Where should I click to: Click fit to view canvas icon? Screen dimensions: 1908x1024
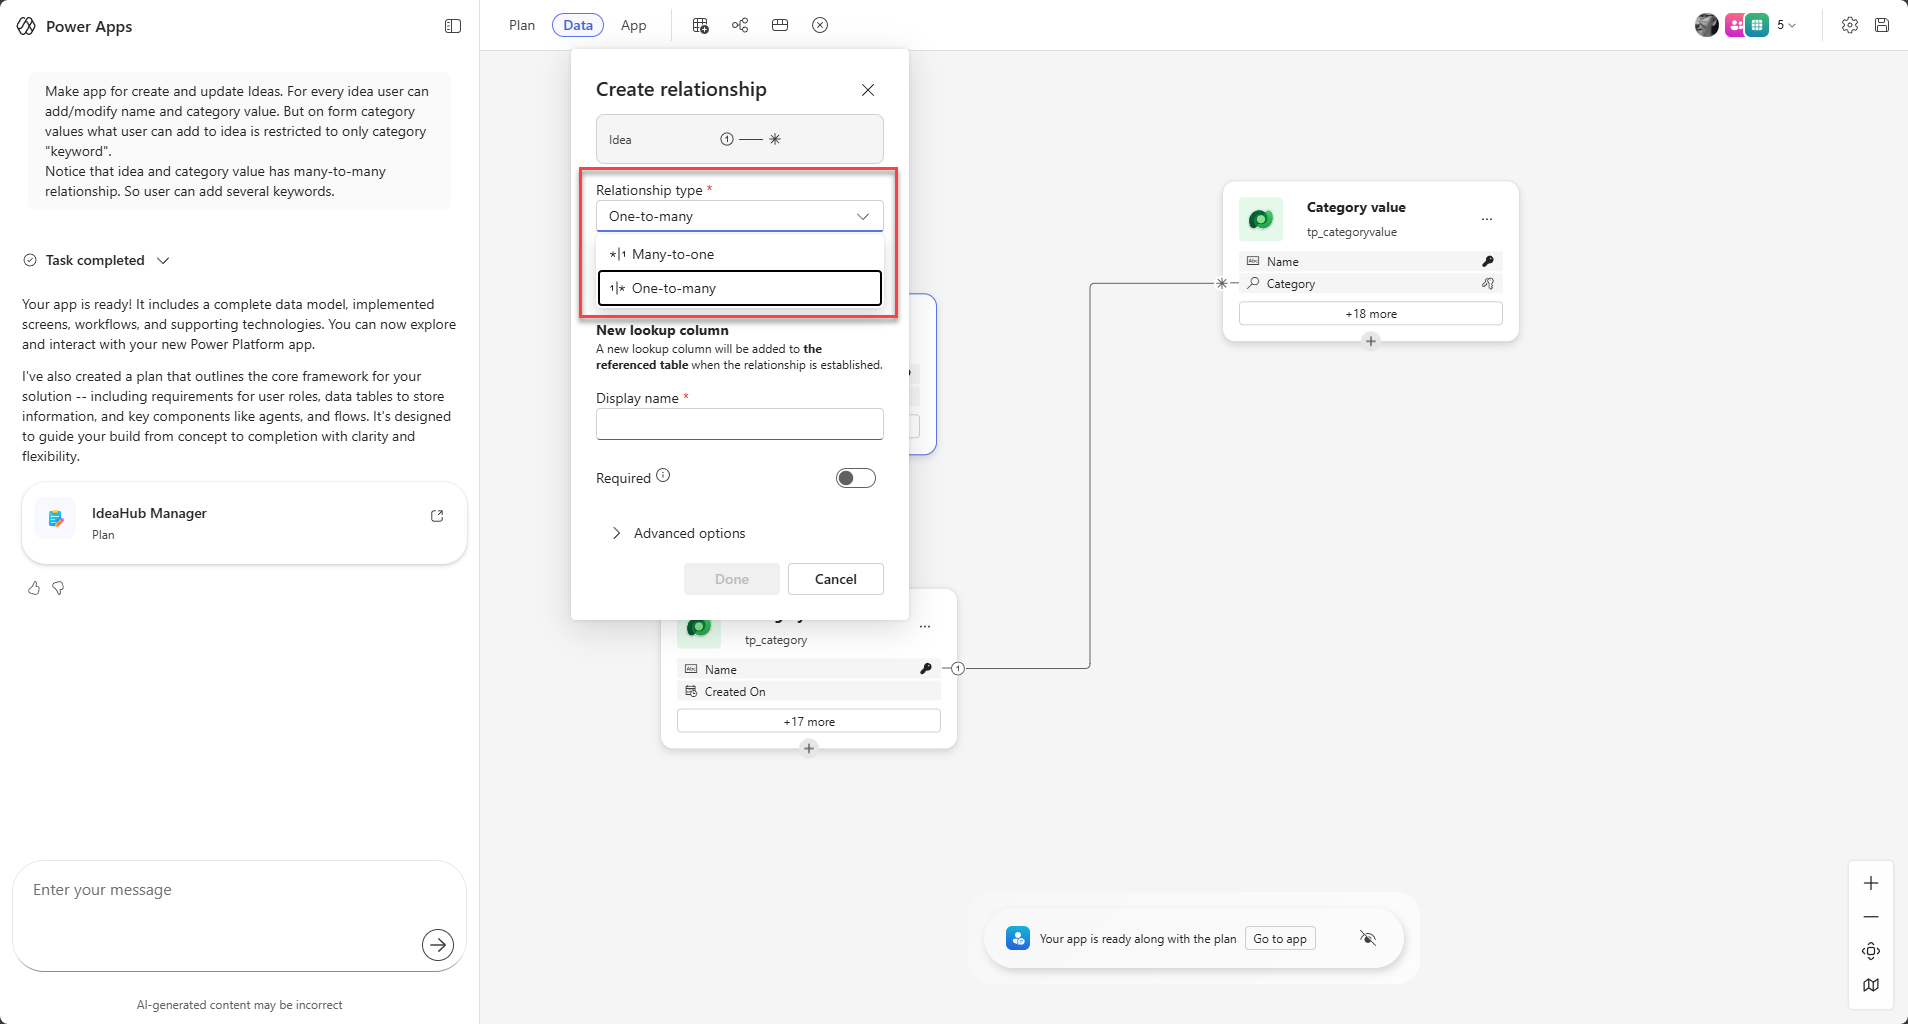pos(1870,951)
